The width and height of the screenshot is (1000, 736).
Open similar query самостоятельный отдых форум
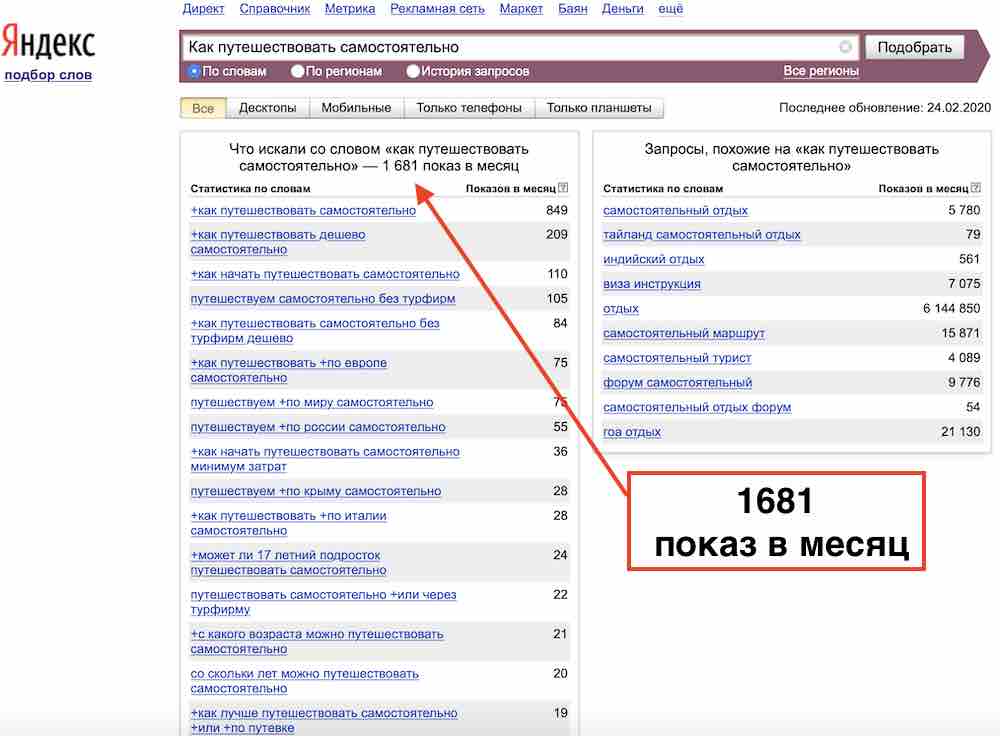point(697,407)
